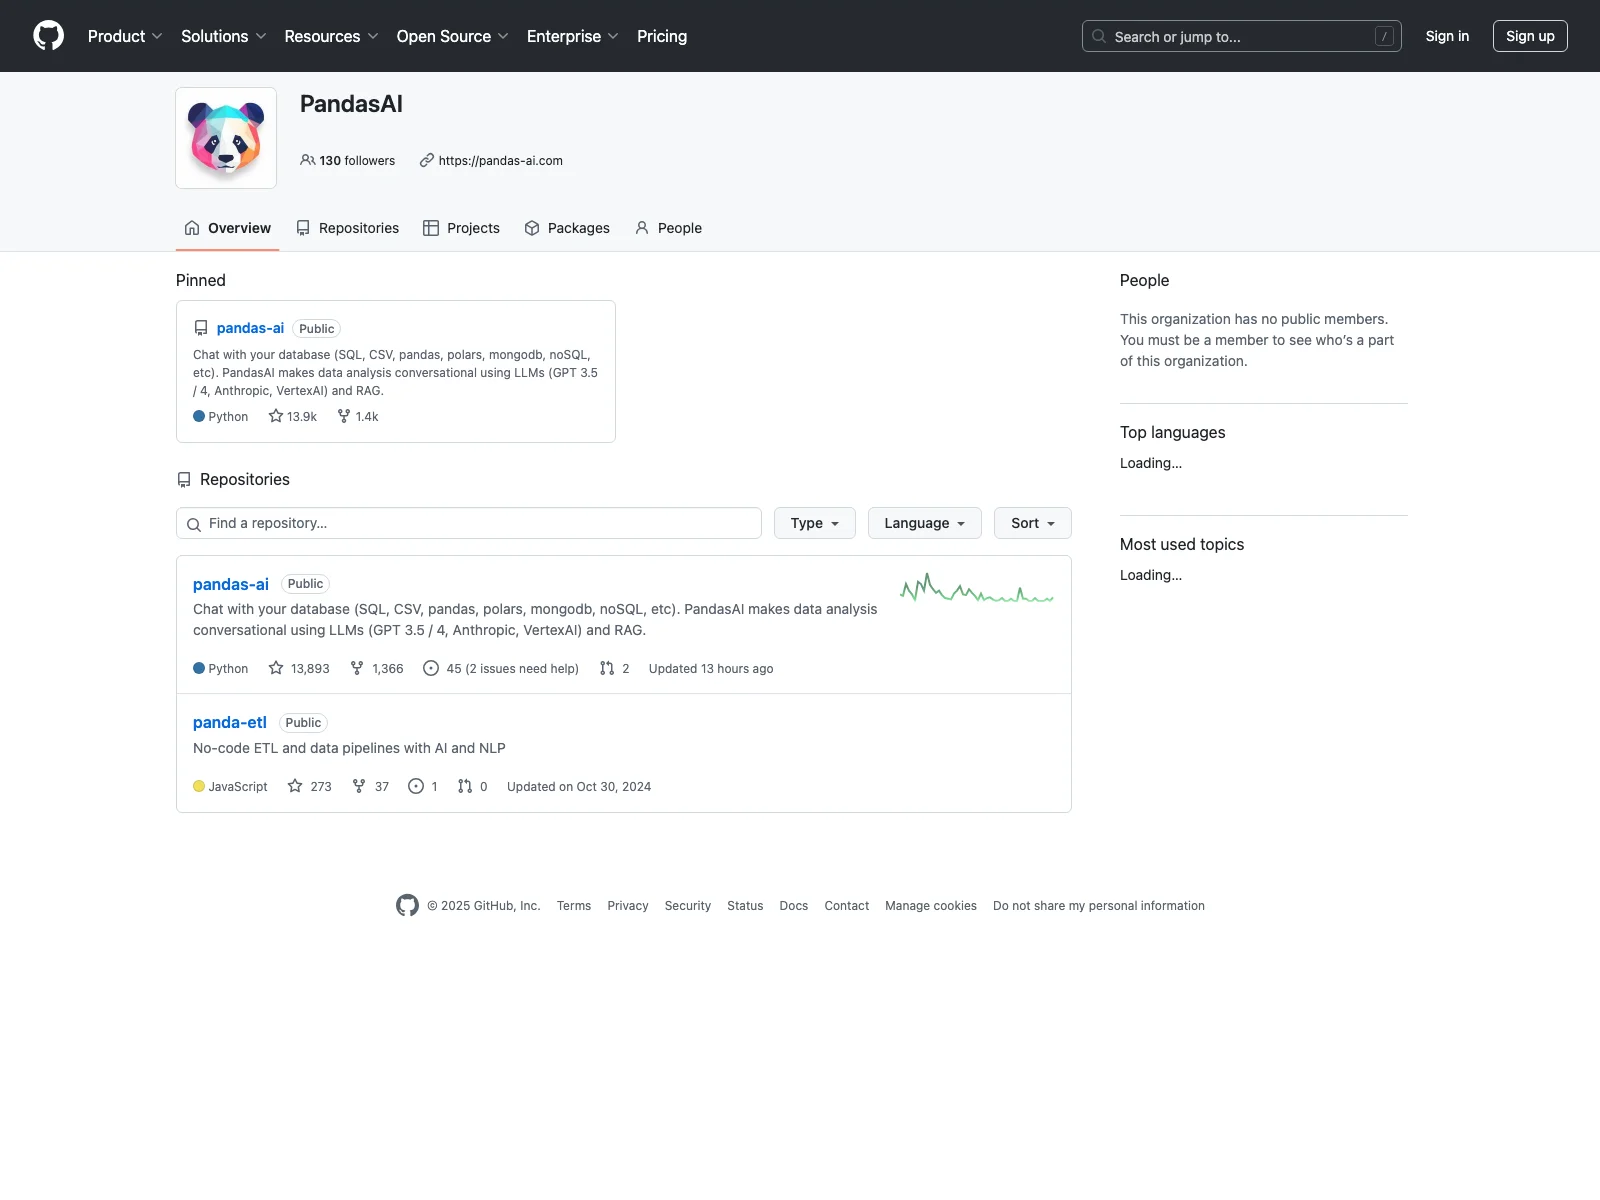Screen dimensions: 1600x1200
Task: Click the star icon in pinned pandas-ai card
Action: tap(276, 416)
